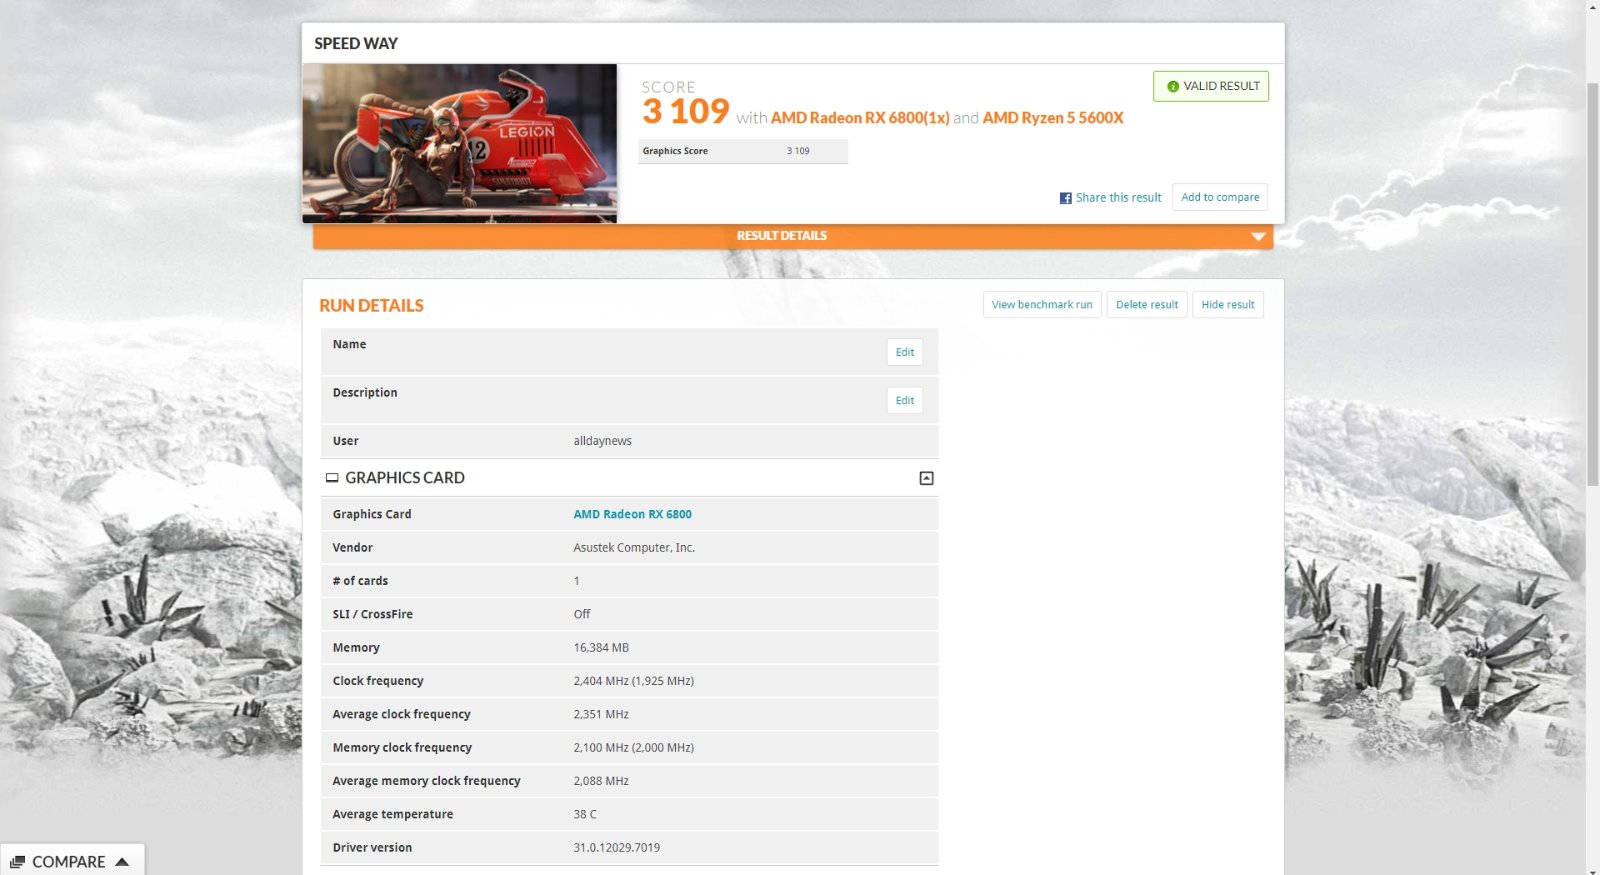1600x875 pixels.
Task: Select vendor text Asustek Computer, Inc.
Action: coord(634,548)
